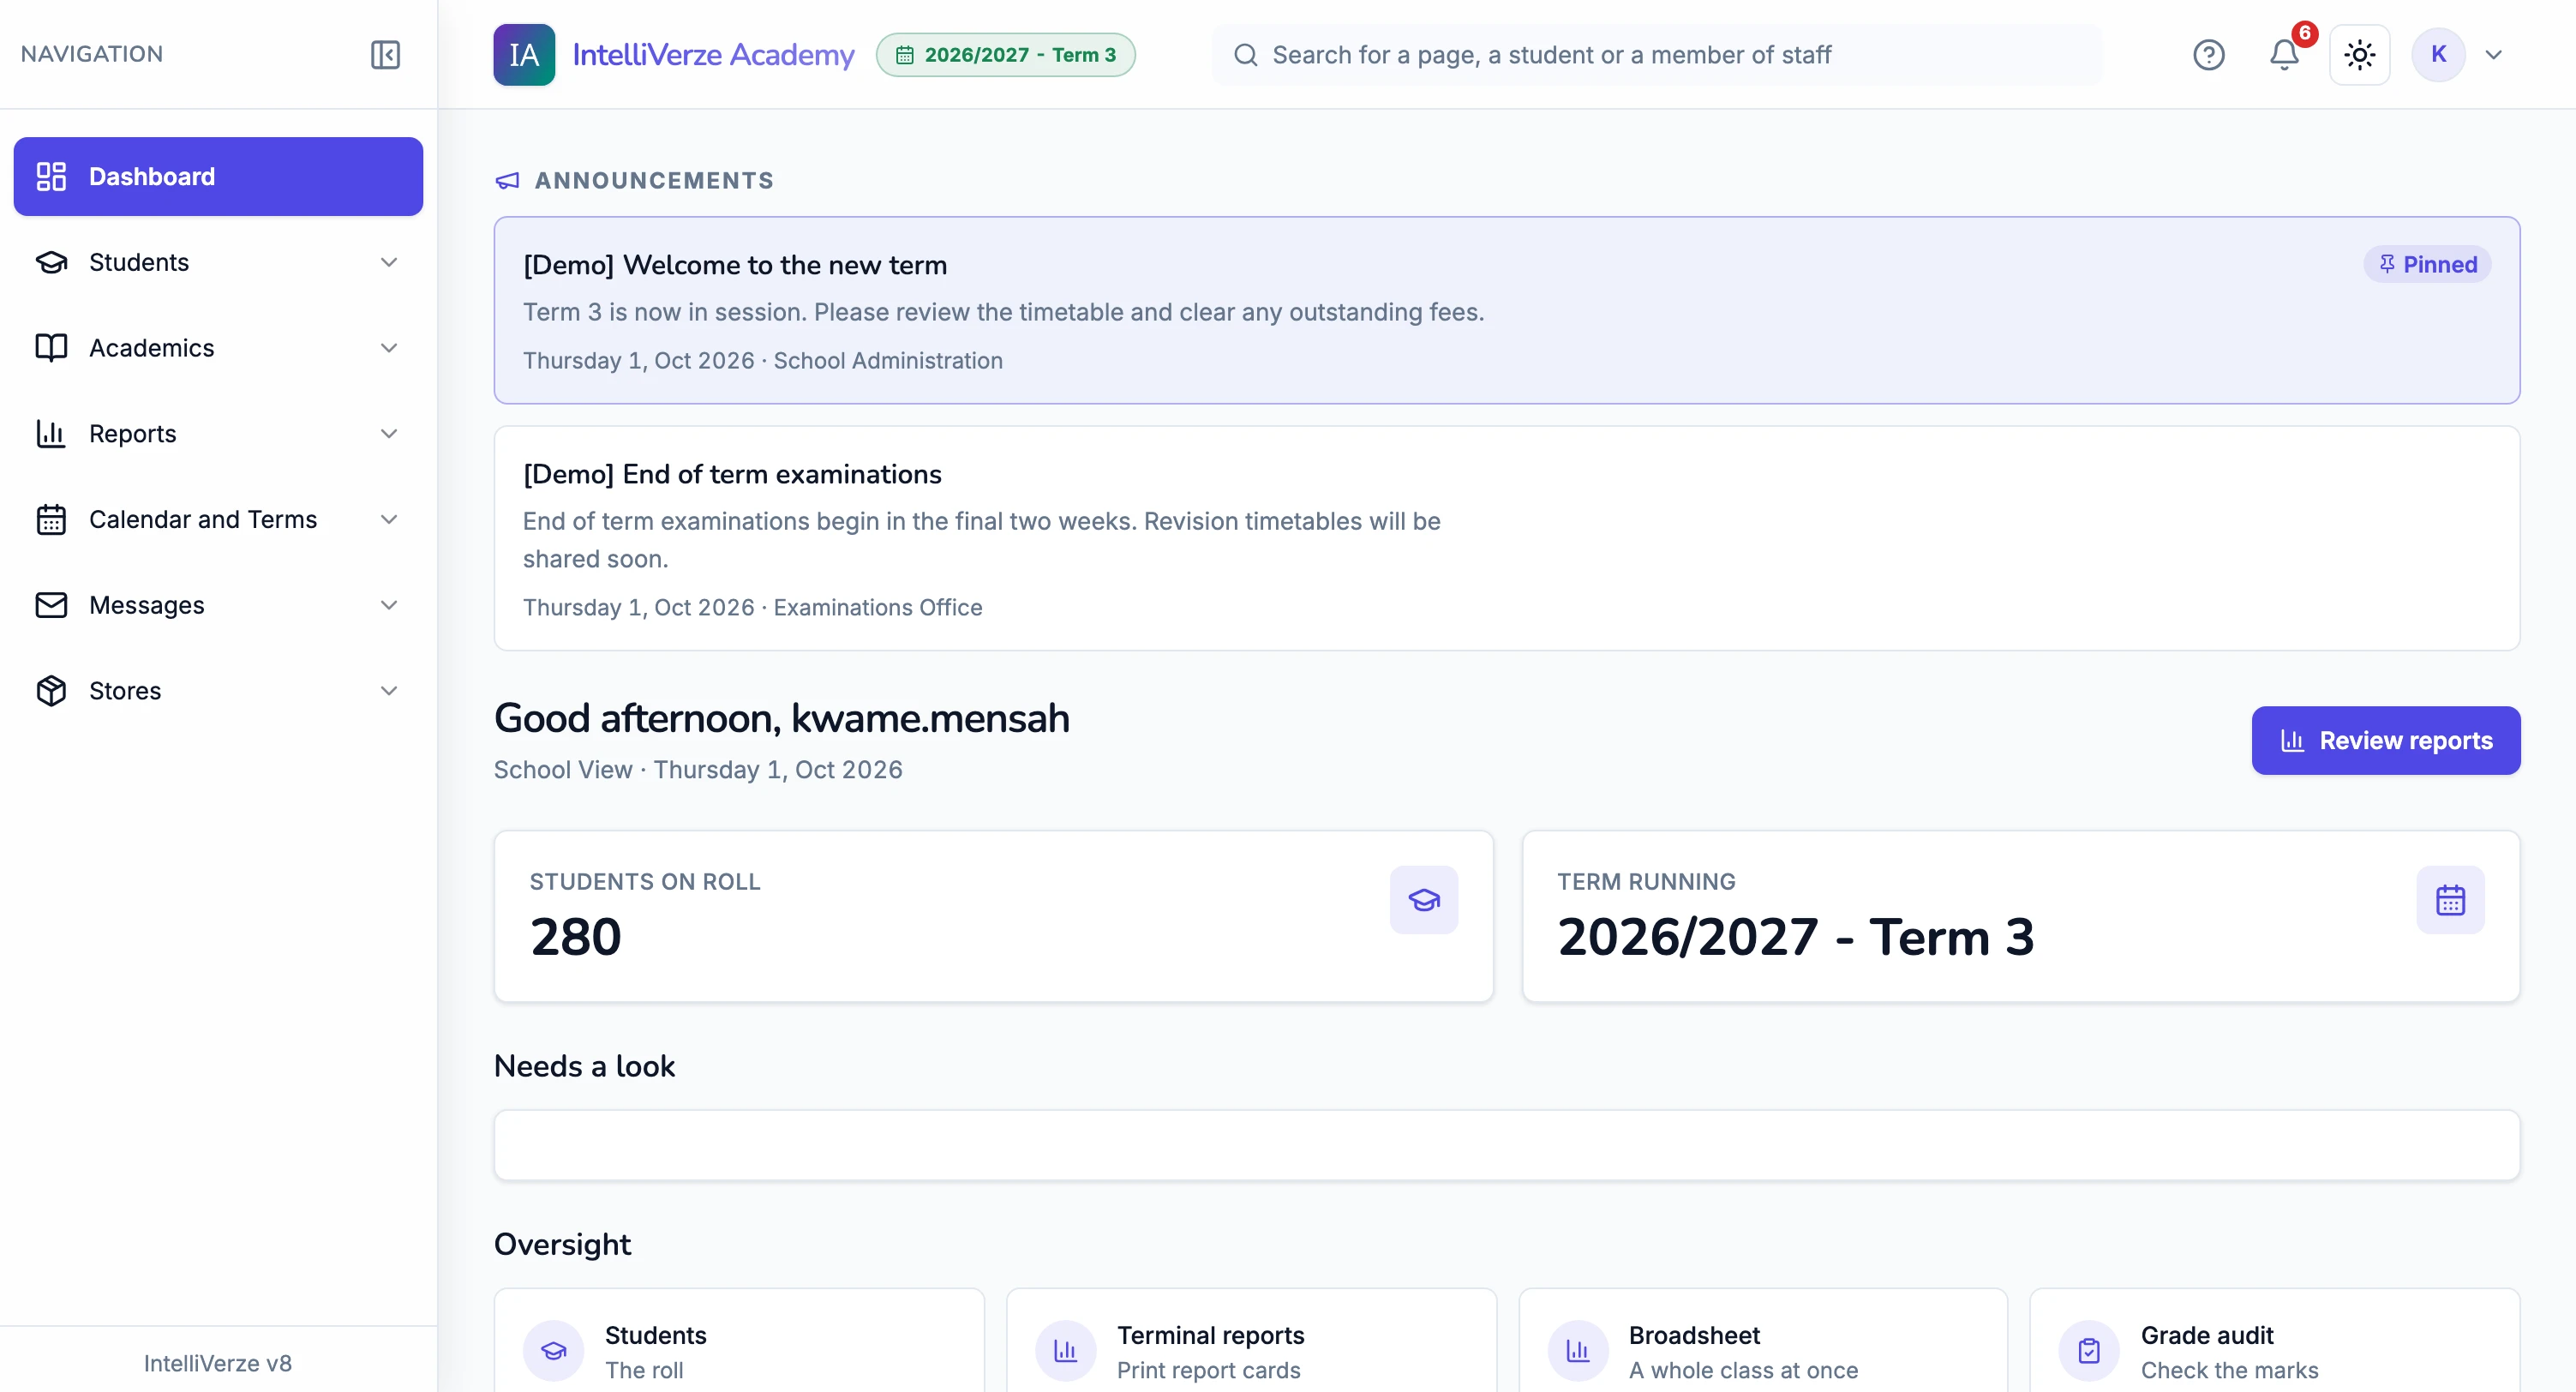This screenshot has width=2576, height=1392.
Task: Expand the Messages submenu chevron
Action: click(389, 605)
